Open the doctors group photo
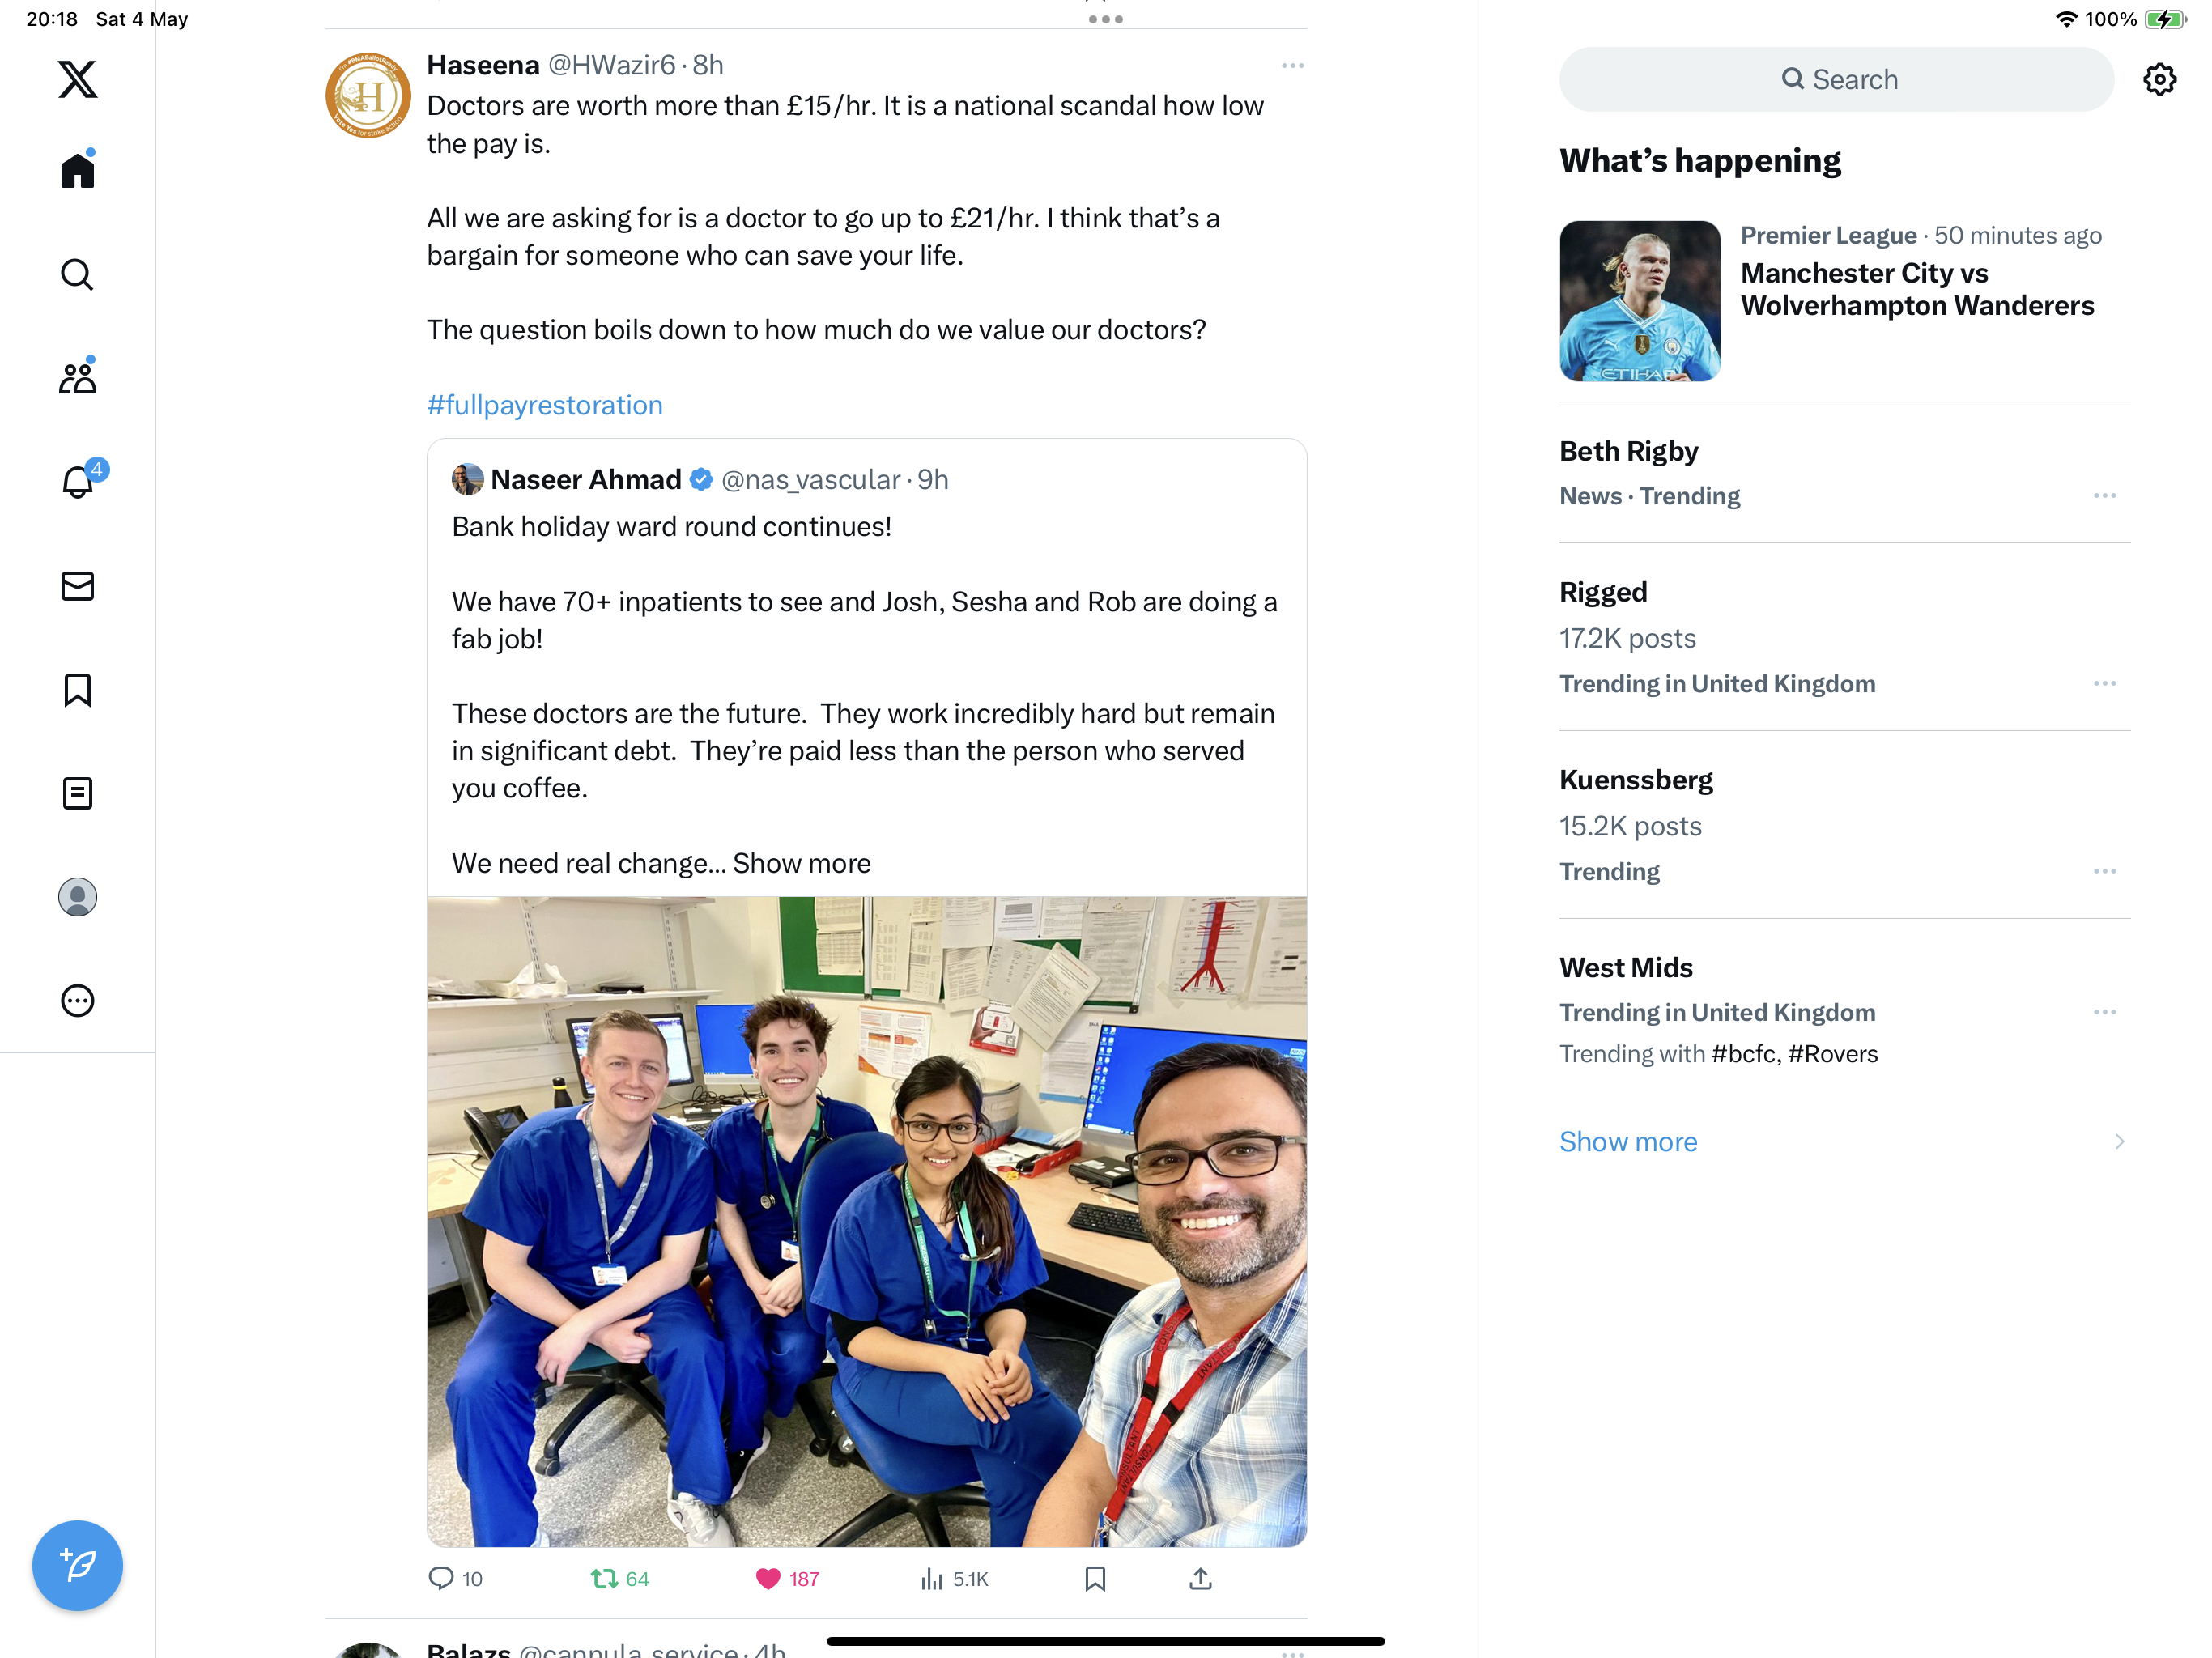The image size is (2212, 1658). pos(867,1221)
